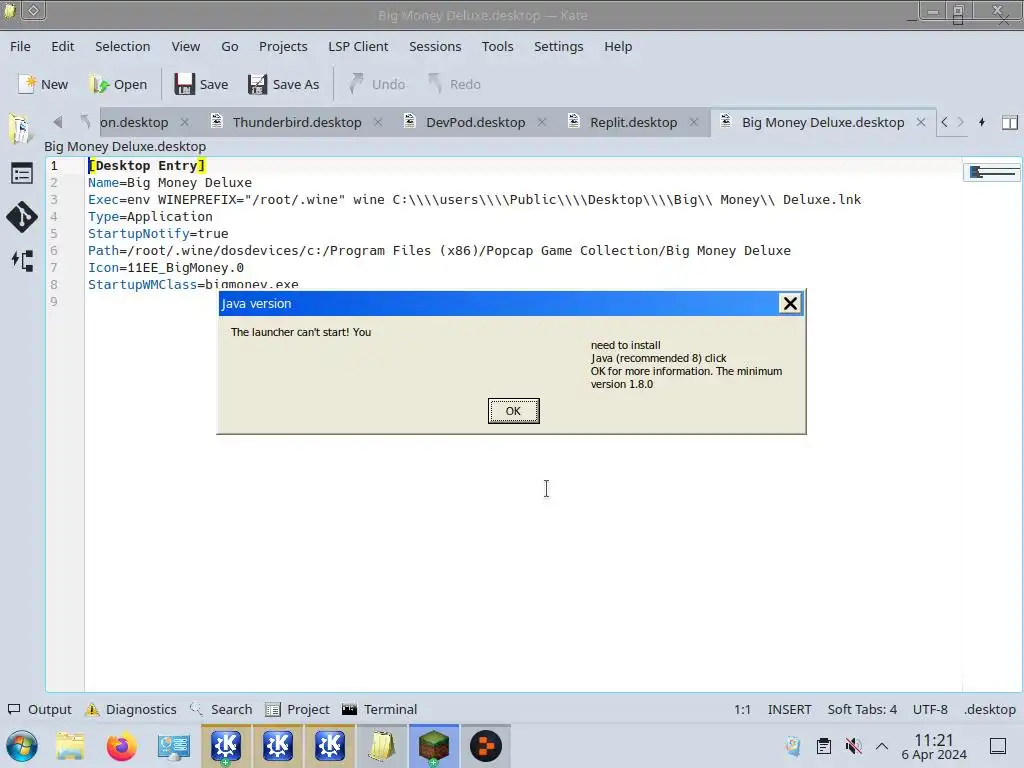
Task: Close the Thunderbird.desktop tab
Action: [x=378, y=122]
